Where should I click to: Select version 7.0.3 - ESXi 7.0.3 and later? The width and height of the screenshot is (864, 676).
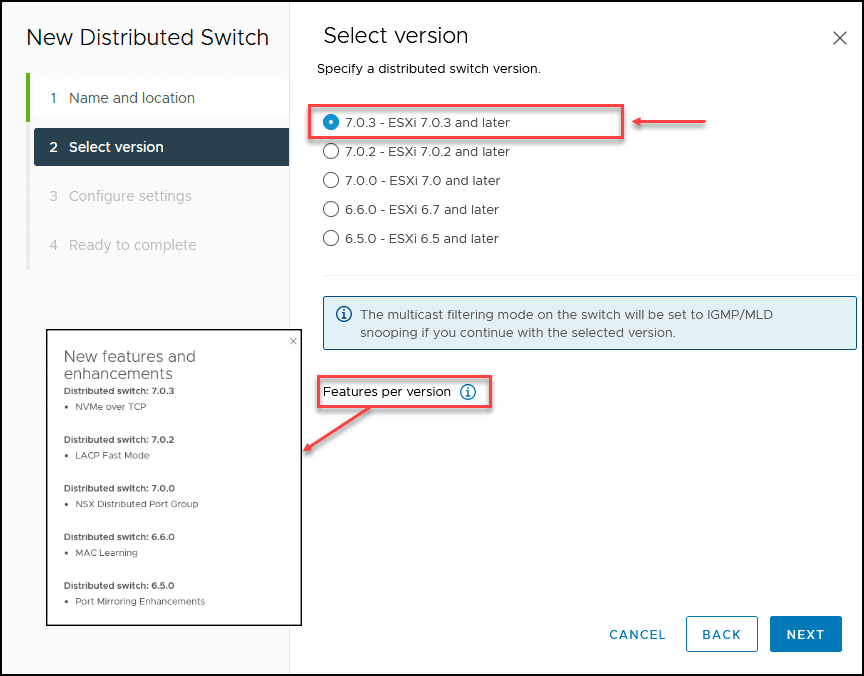[x=331, y=122]
